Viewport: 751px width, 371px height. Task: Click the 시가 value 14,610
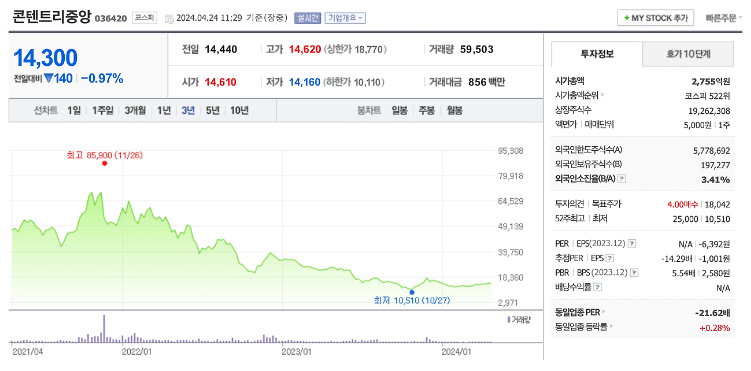[220, 82]
